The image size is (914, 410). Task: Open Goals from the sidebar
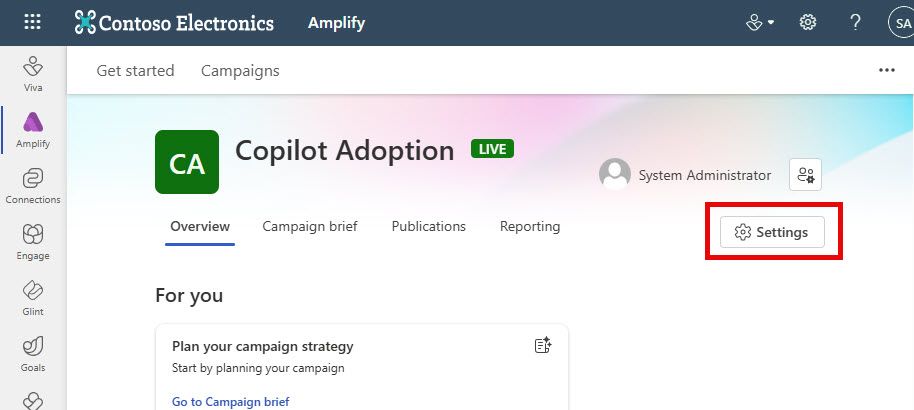pos(33,354)
